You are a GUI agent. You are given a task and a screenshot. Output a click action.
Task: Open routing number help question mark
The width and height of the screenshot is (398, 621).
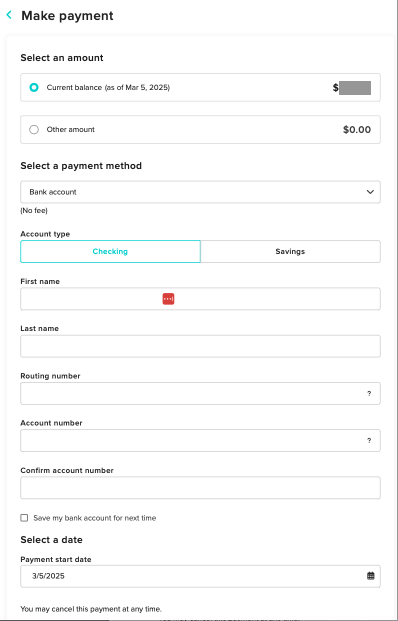click(369, 393)
